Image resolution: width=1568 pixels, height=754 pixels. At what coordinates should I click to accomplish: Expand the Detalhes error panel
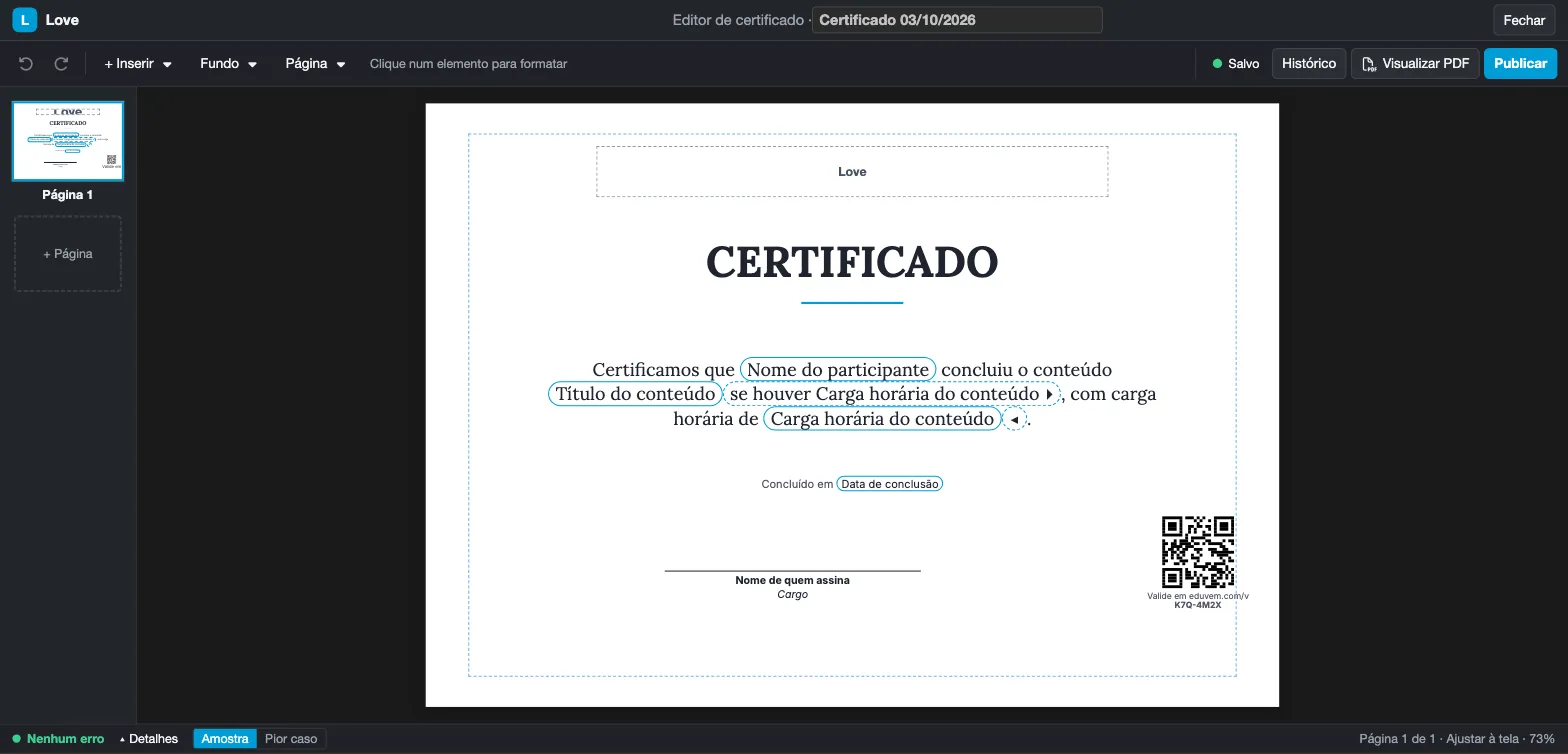point(149,739)
